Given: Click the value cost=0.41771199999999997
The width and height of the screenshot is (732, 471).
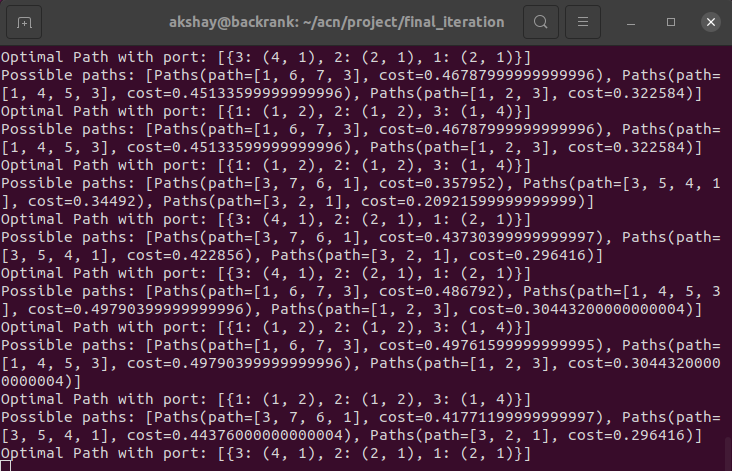Looking at the screenshot, I should [x=487, y=417].
